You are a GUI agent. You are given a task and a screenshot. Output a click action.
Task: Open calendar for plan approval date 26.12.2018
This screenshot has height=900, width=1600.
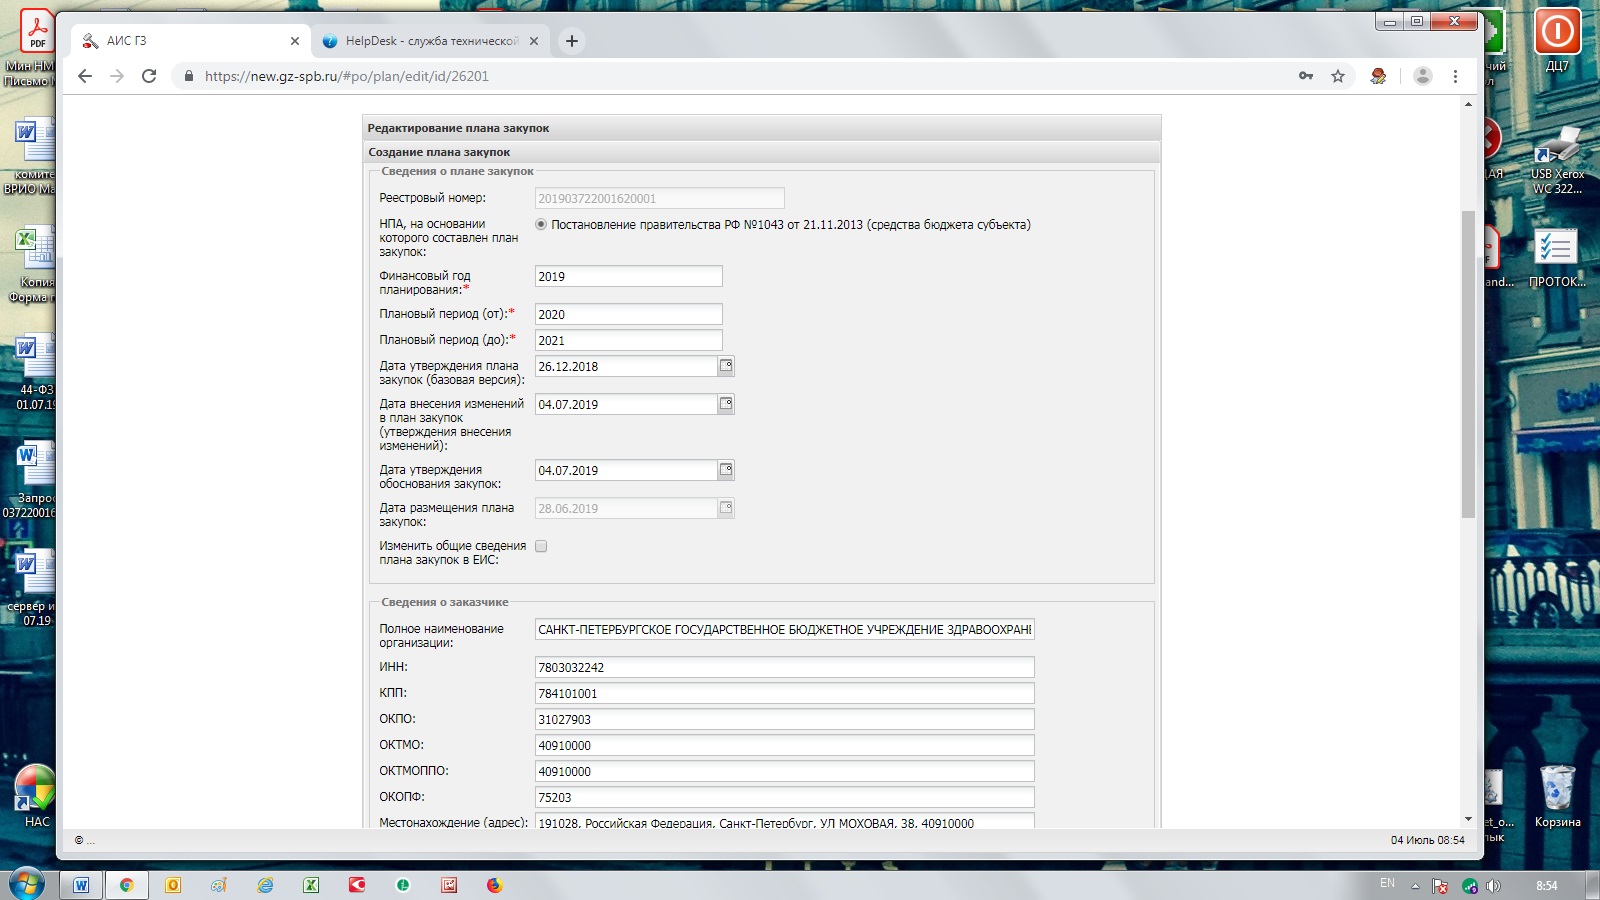tap(726, 366)
